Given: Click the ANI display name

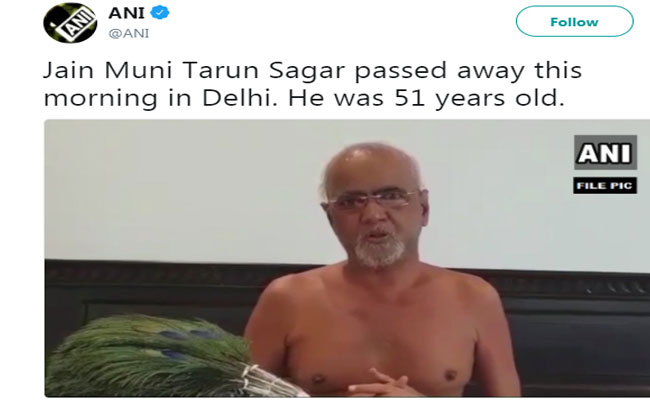Looking at the screenshot, I should coord(126,13).
